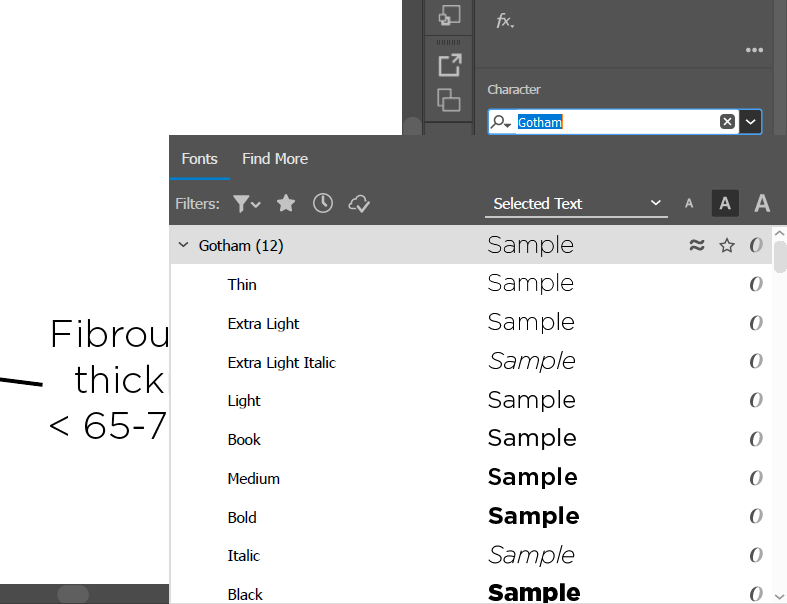Click the Bold Sample preview text
Screen dimensions: 787x604
[534, 516]
